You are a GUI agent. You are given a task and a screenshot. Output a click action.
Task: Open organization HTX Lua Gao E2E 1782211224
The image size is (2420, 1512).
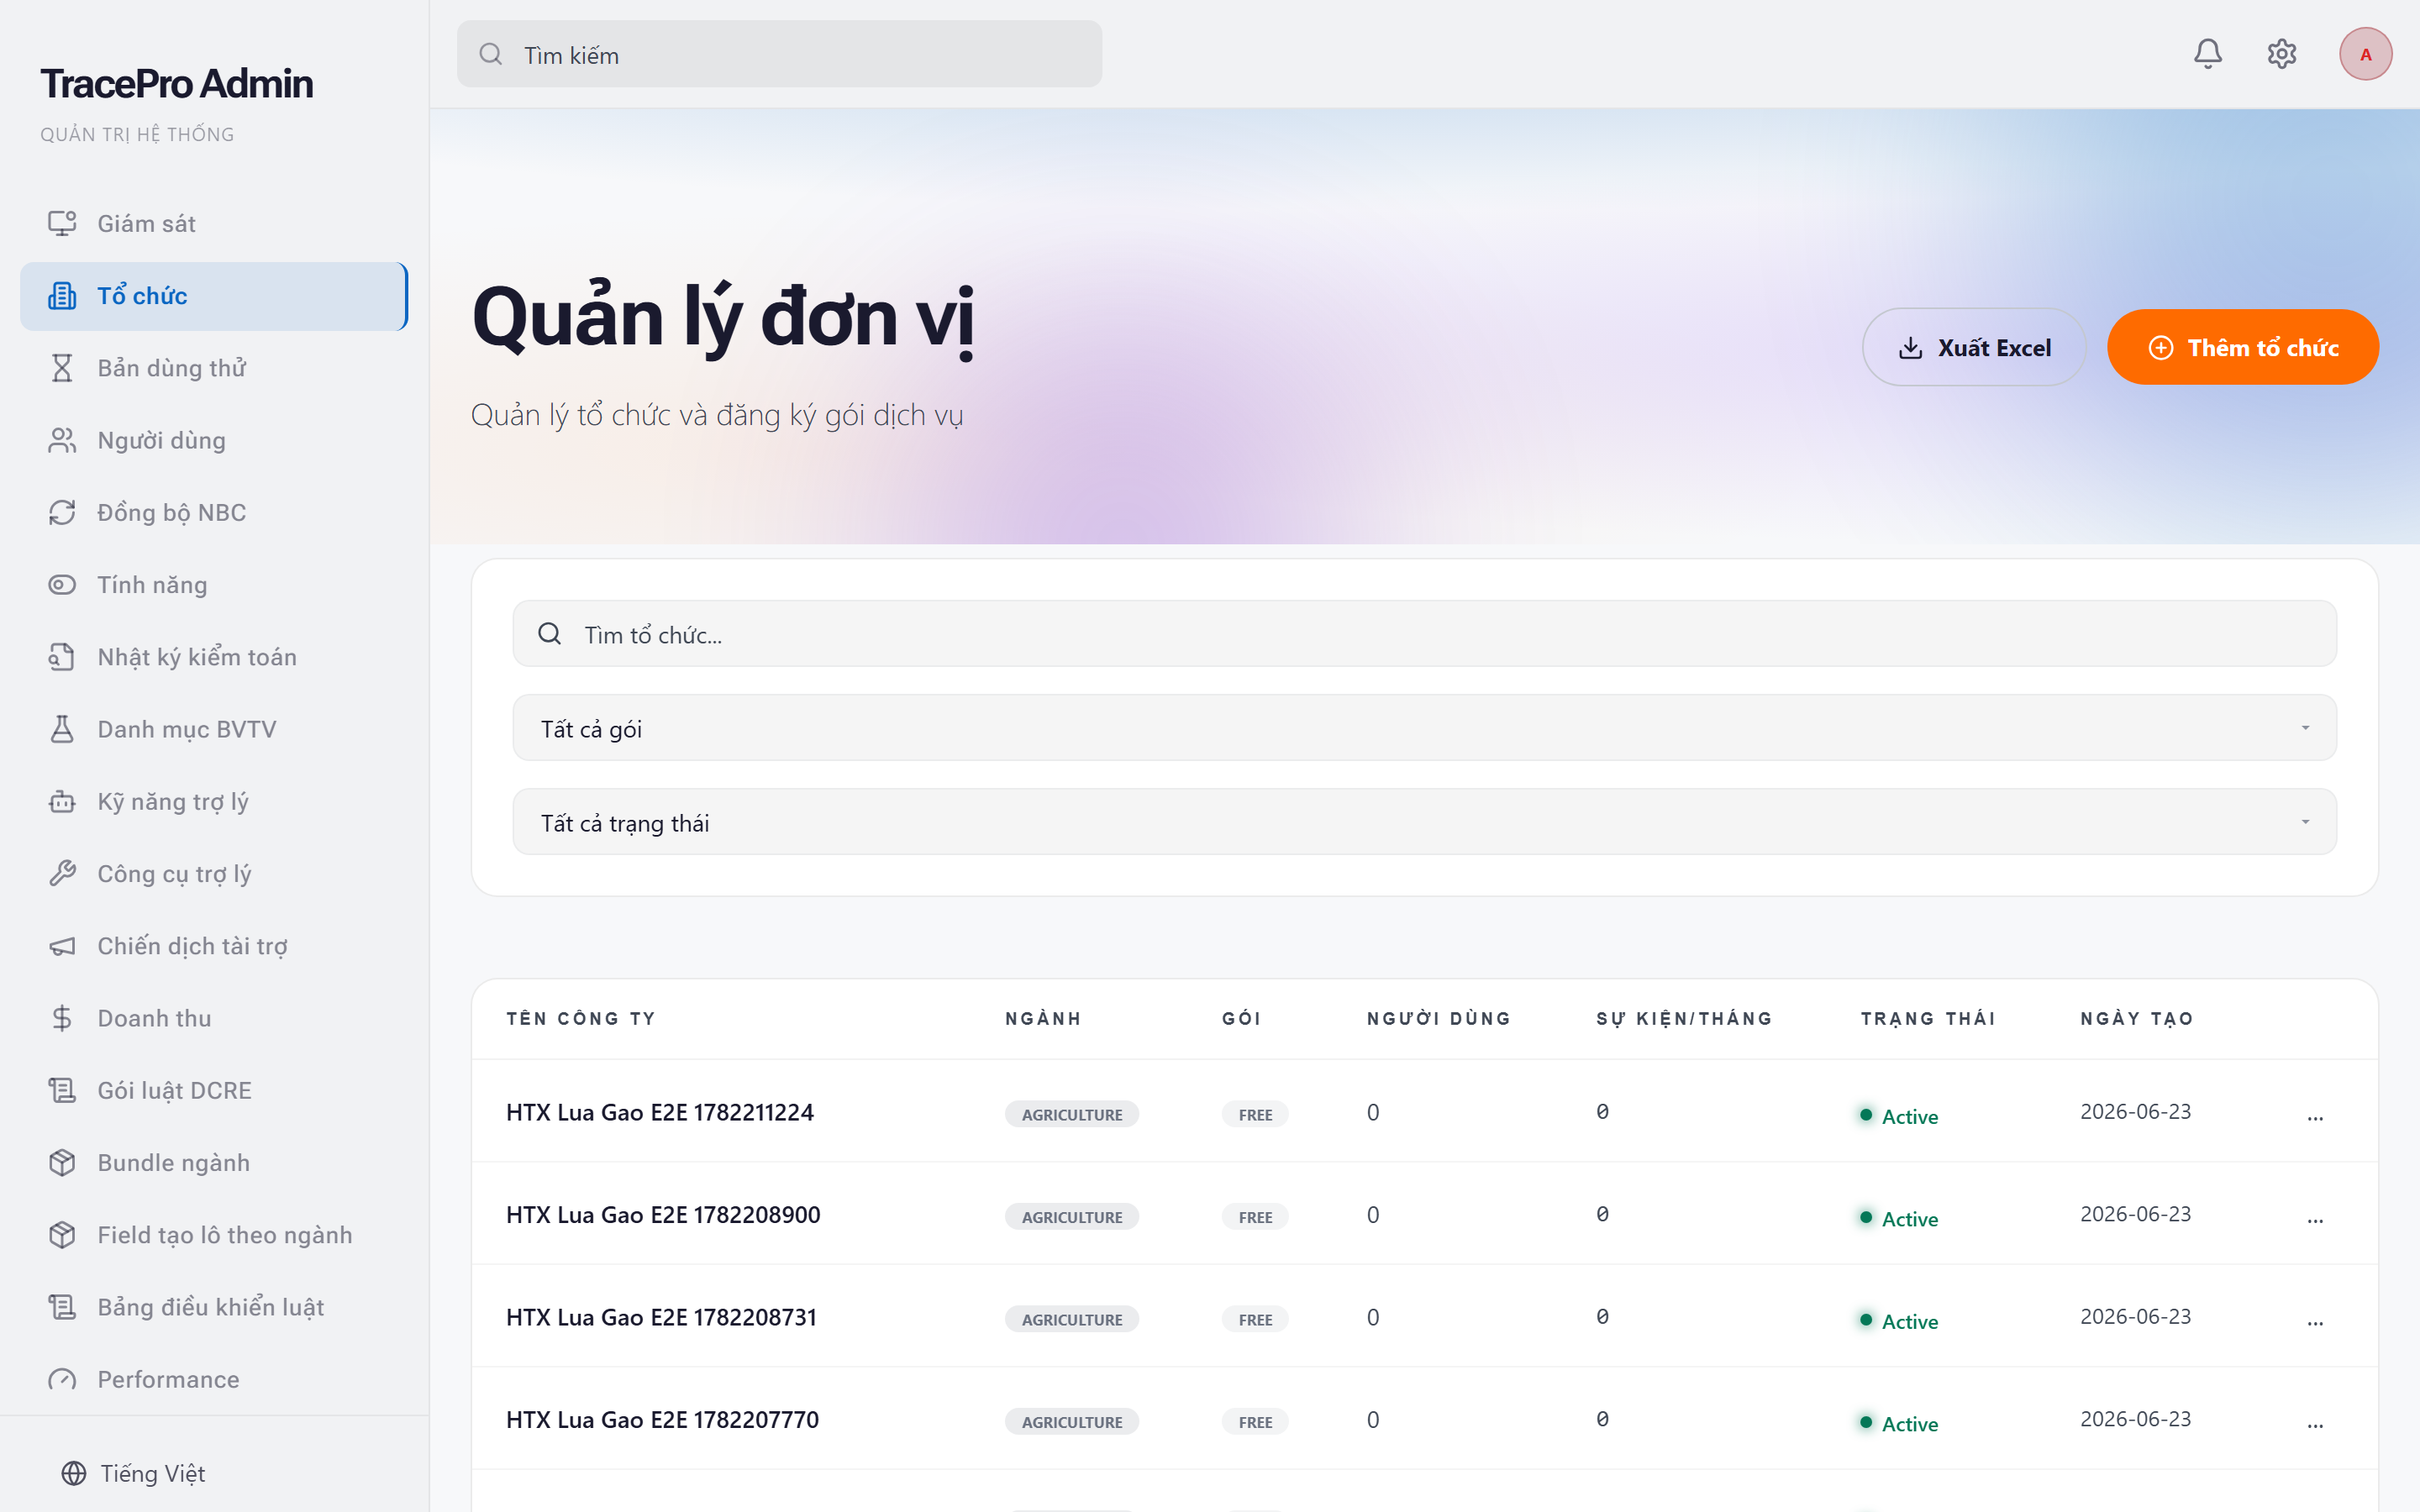659,1112
